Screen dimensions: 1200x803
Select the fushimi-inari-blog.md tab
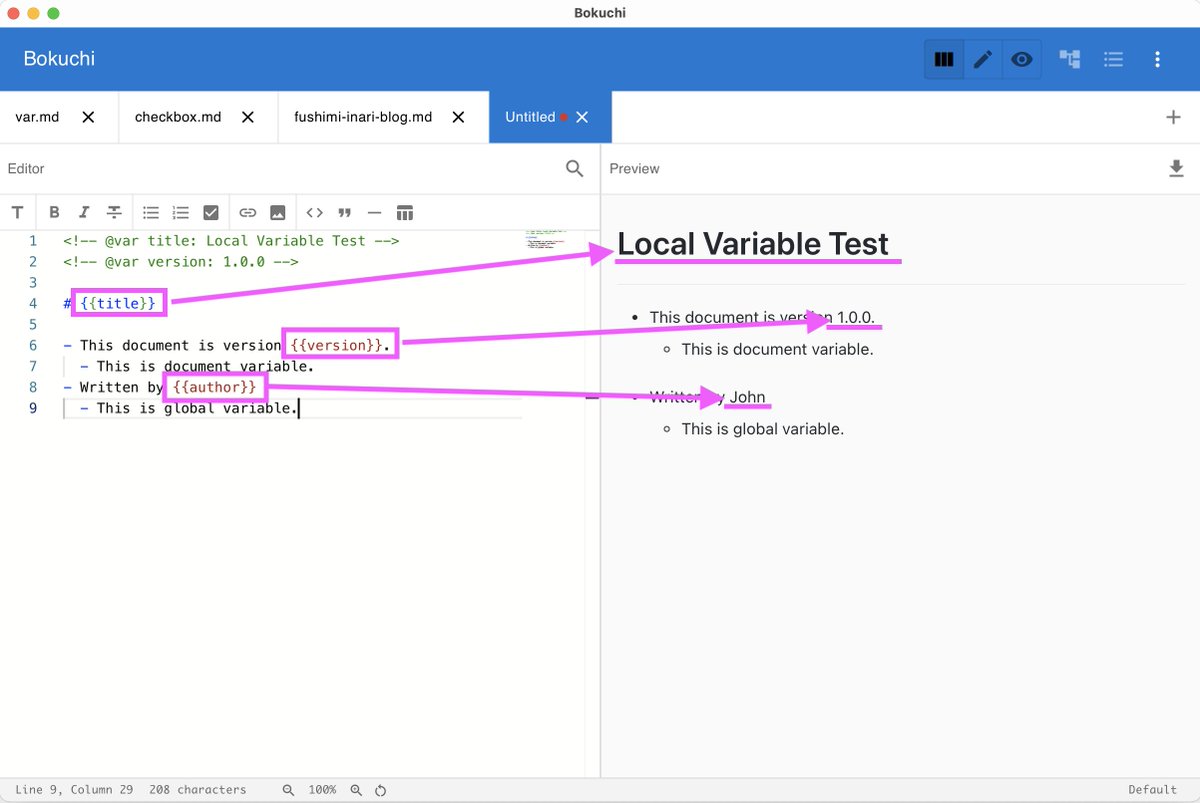pos(363,117)
